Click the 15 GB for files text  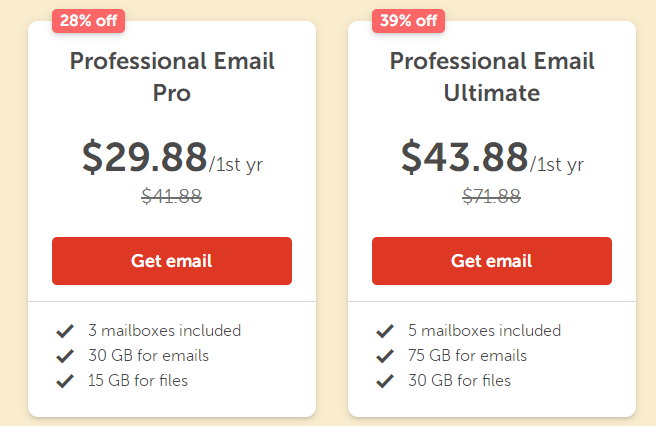click(138, 381)
